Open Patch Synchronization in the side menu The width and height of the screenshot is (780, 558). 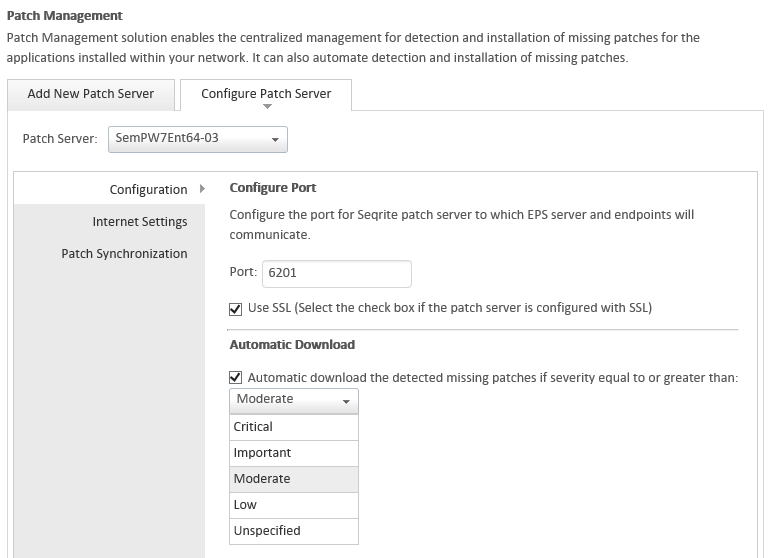pyautogui.click(x=109, y=254)
